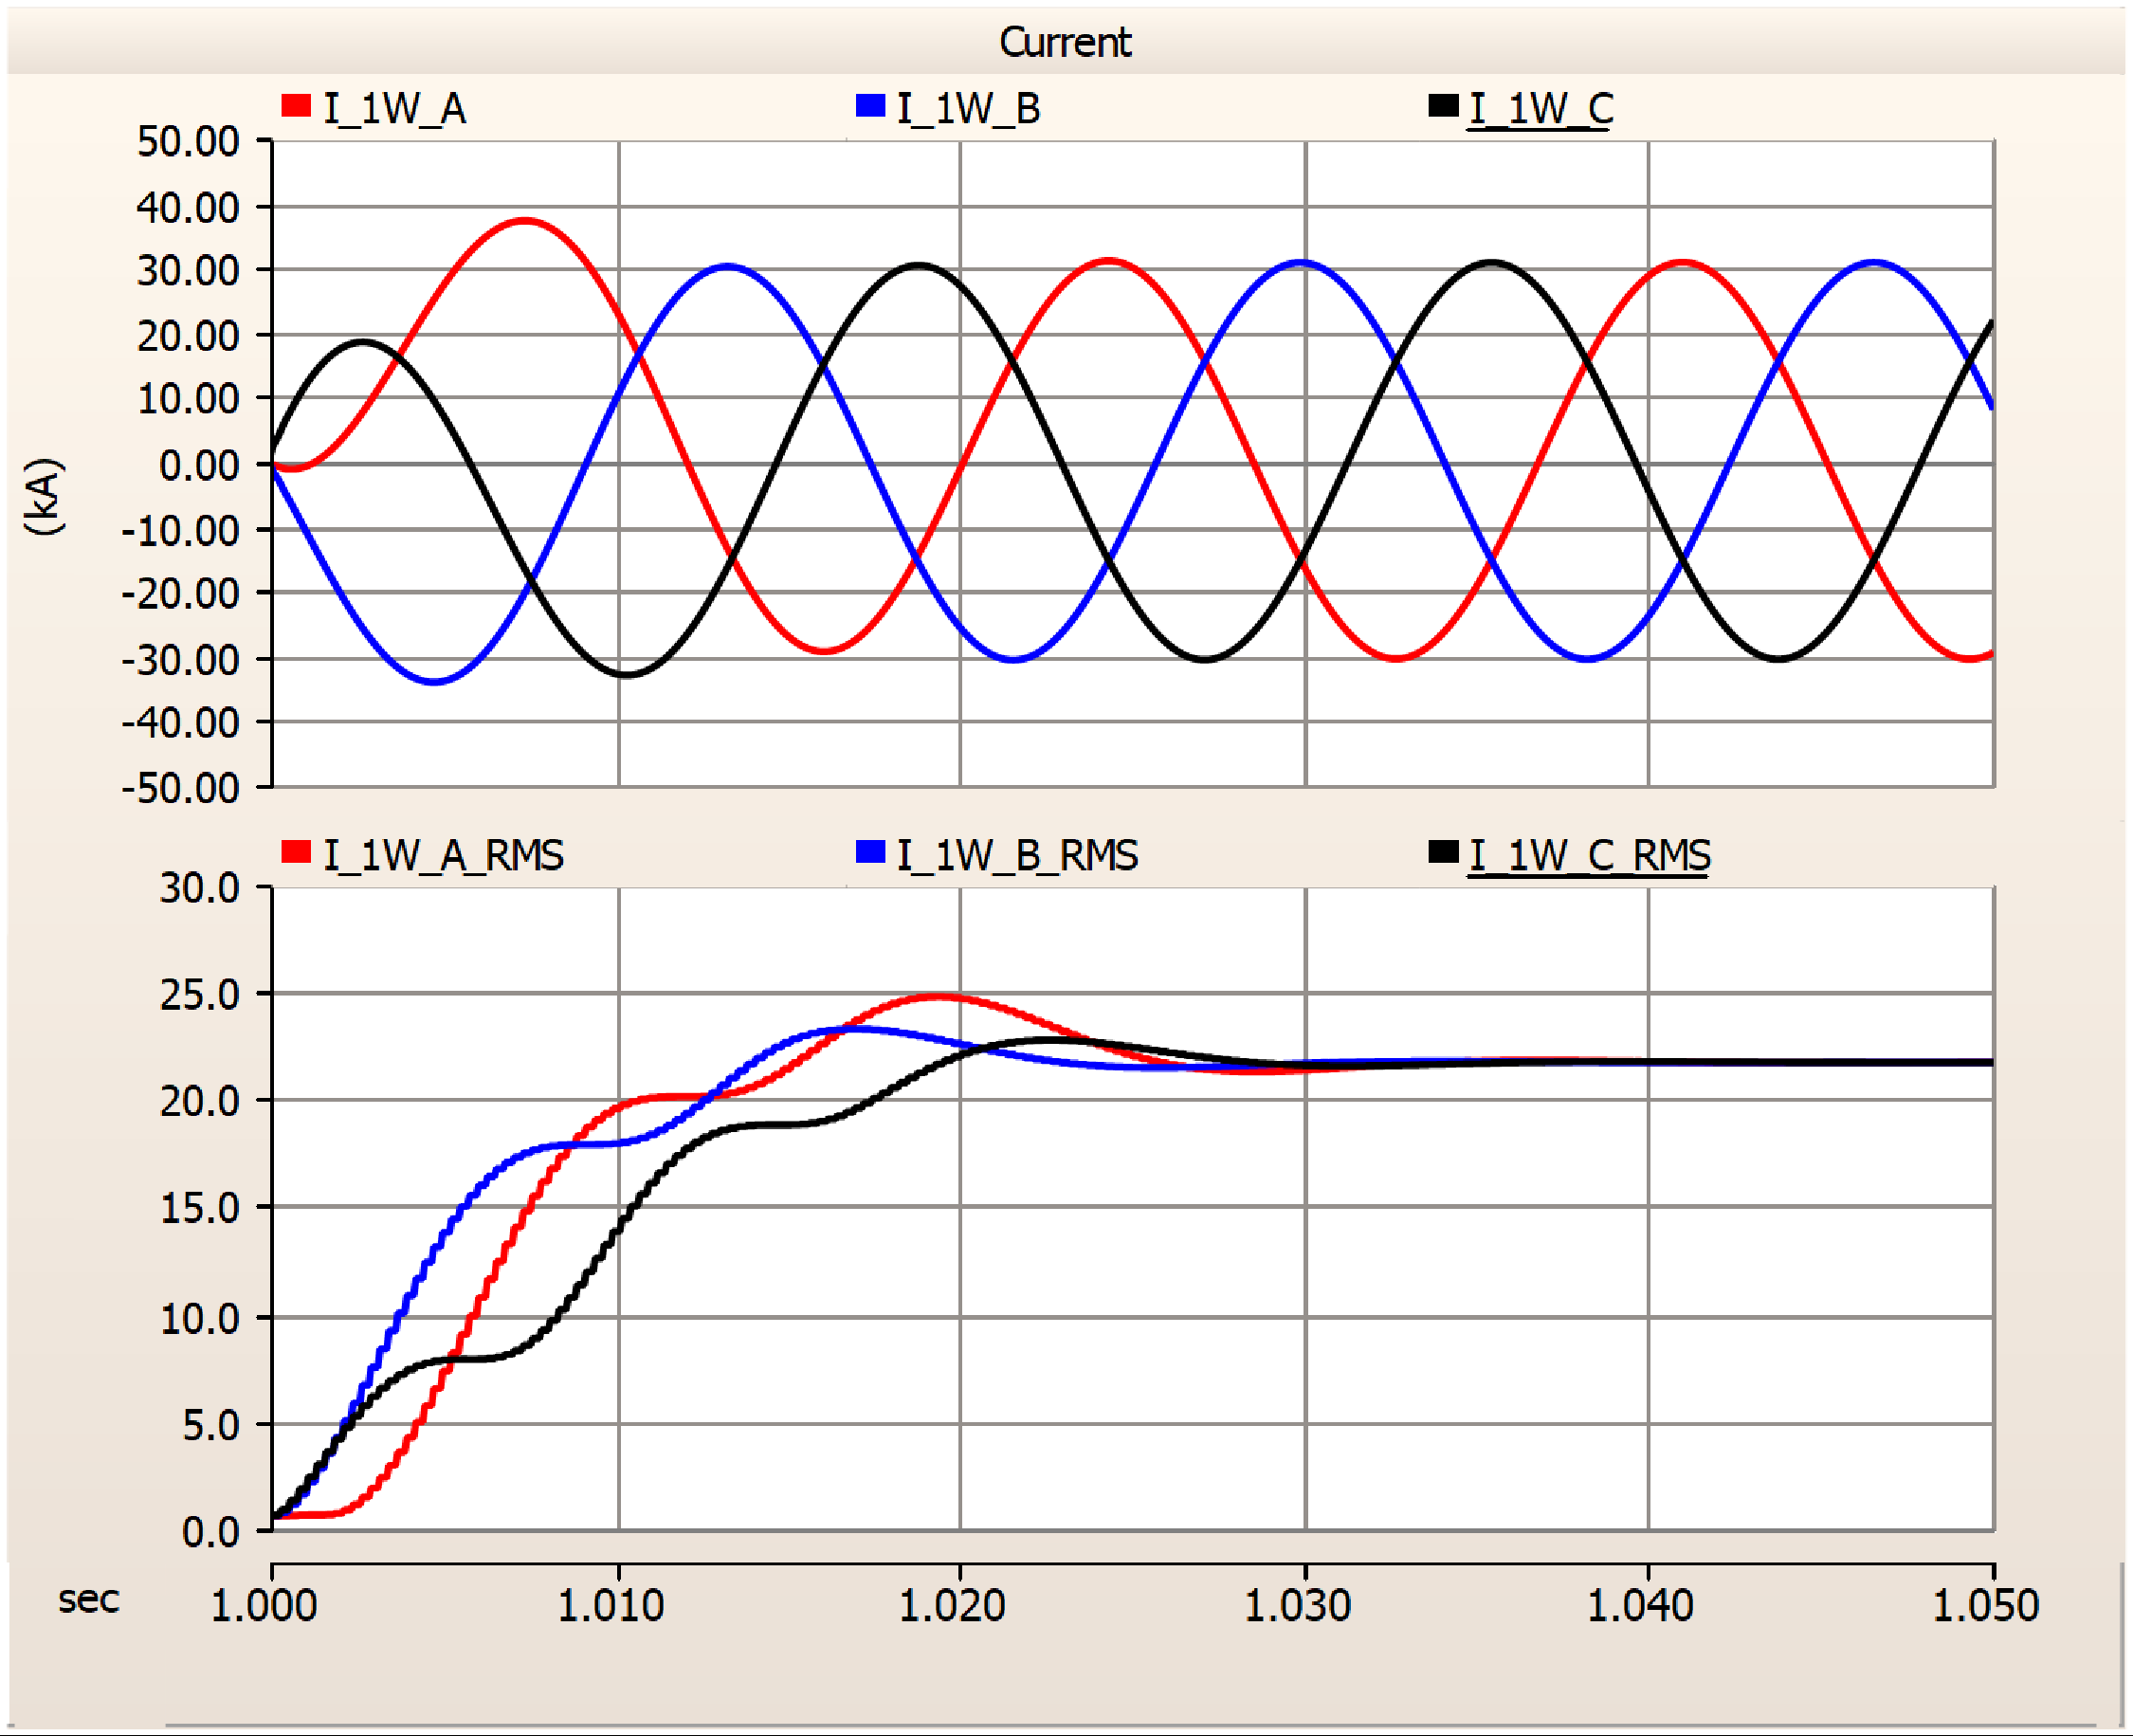Click the red I_1W_A legend swatch
The height and width of the screenshot is (1736, 2133).
coord(296,106)
